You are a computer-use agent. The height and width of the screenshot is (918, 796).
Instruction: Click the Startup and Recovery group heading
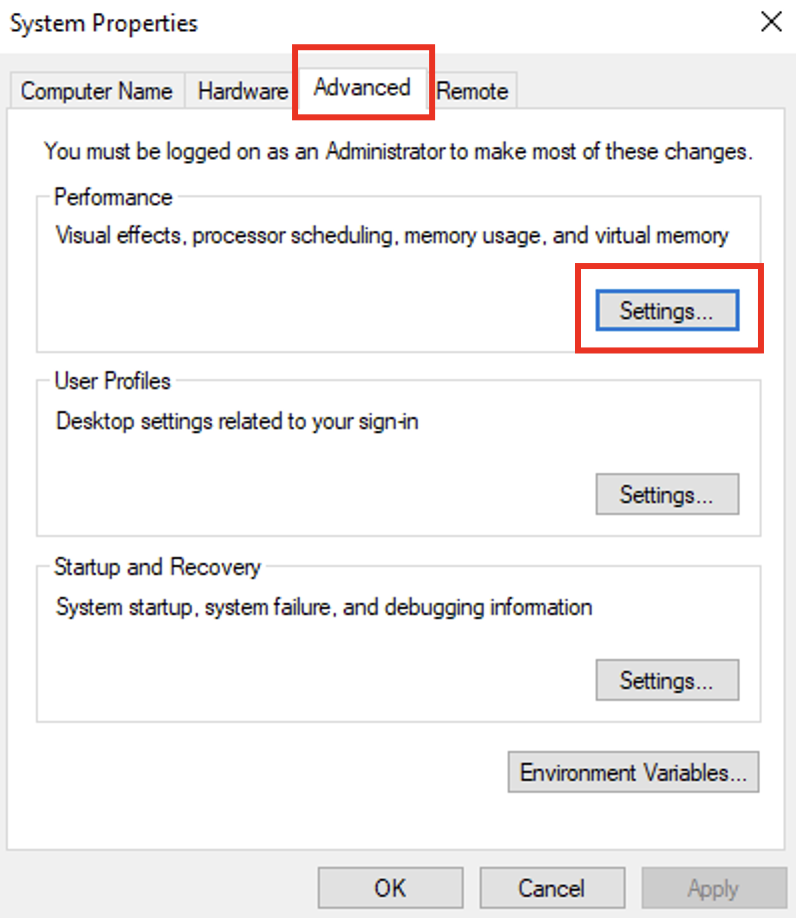tap(157, 567)
